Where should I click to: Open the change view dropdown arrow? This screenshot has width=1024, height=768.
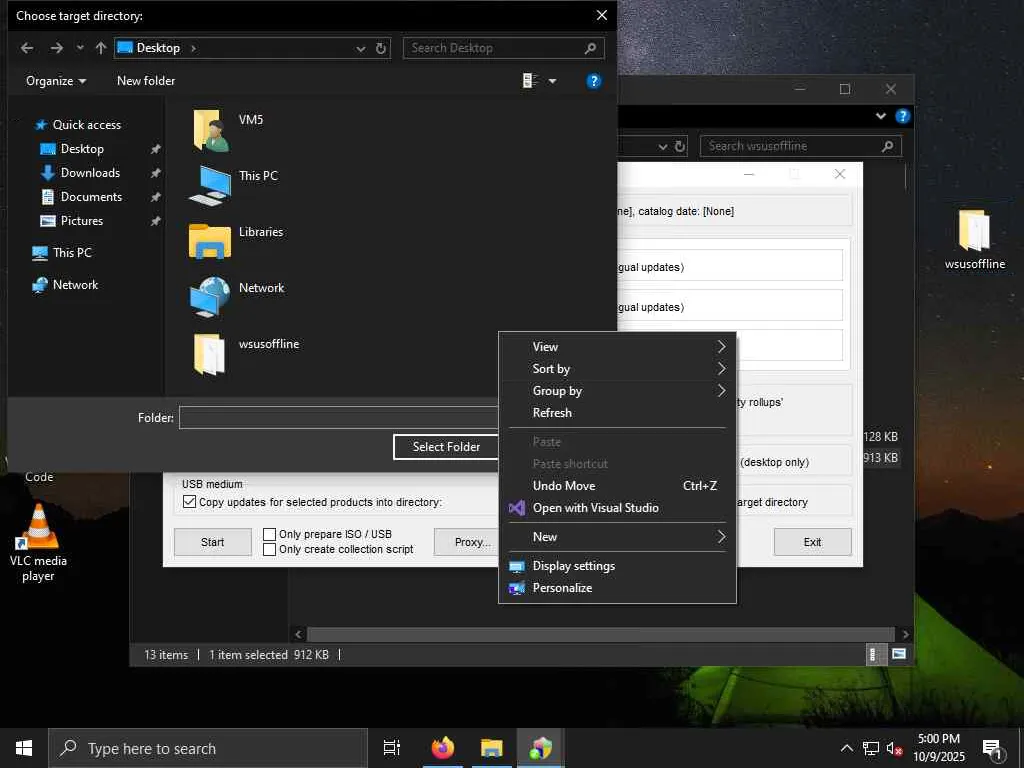[552, 81]
